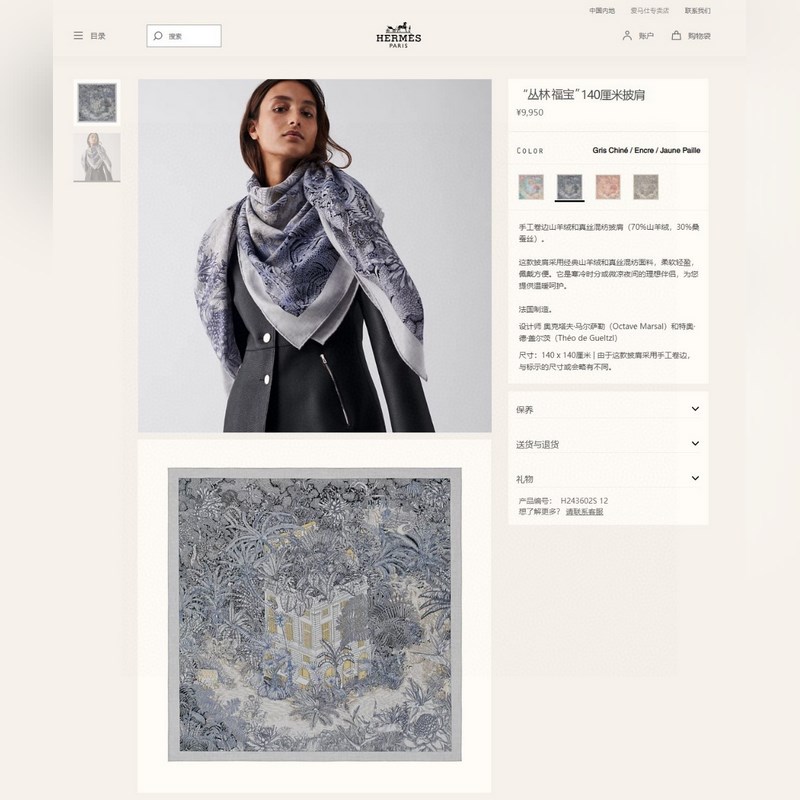Expand the 礼物 gift section
The width and height of the screenshot is (800, 800).
coord(608,479)
